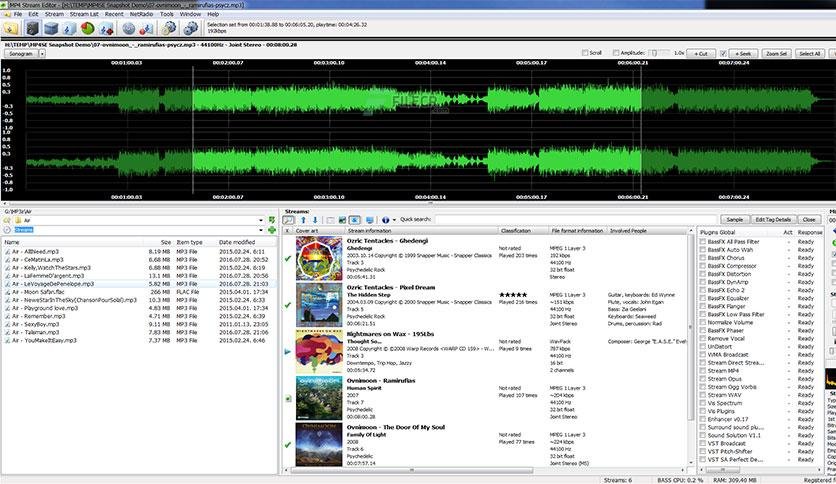Click the gray disc toolbar icon
Screen dimensions: 836x484
click(x=128, y=28)
